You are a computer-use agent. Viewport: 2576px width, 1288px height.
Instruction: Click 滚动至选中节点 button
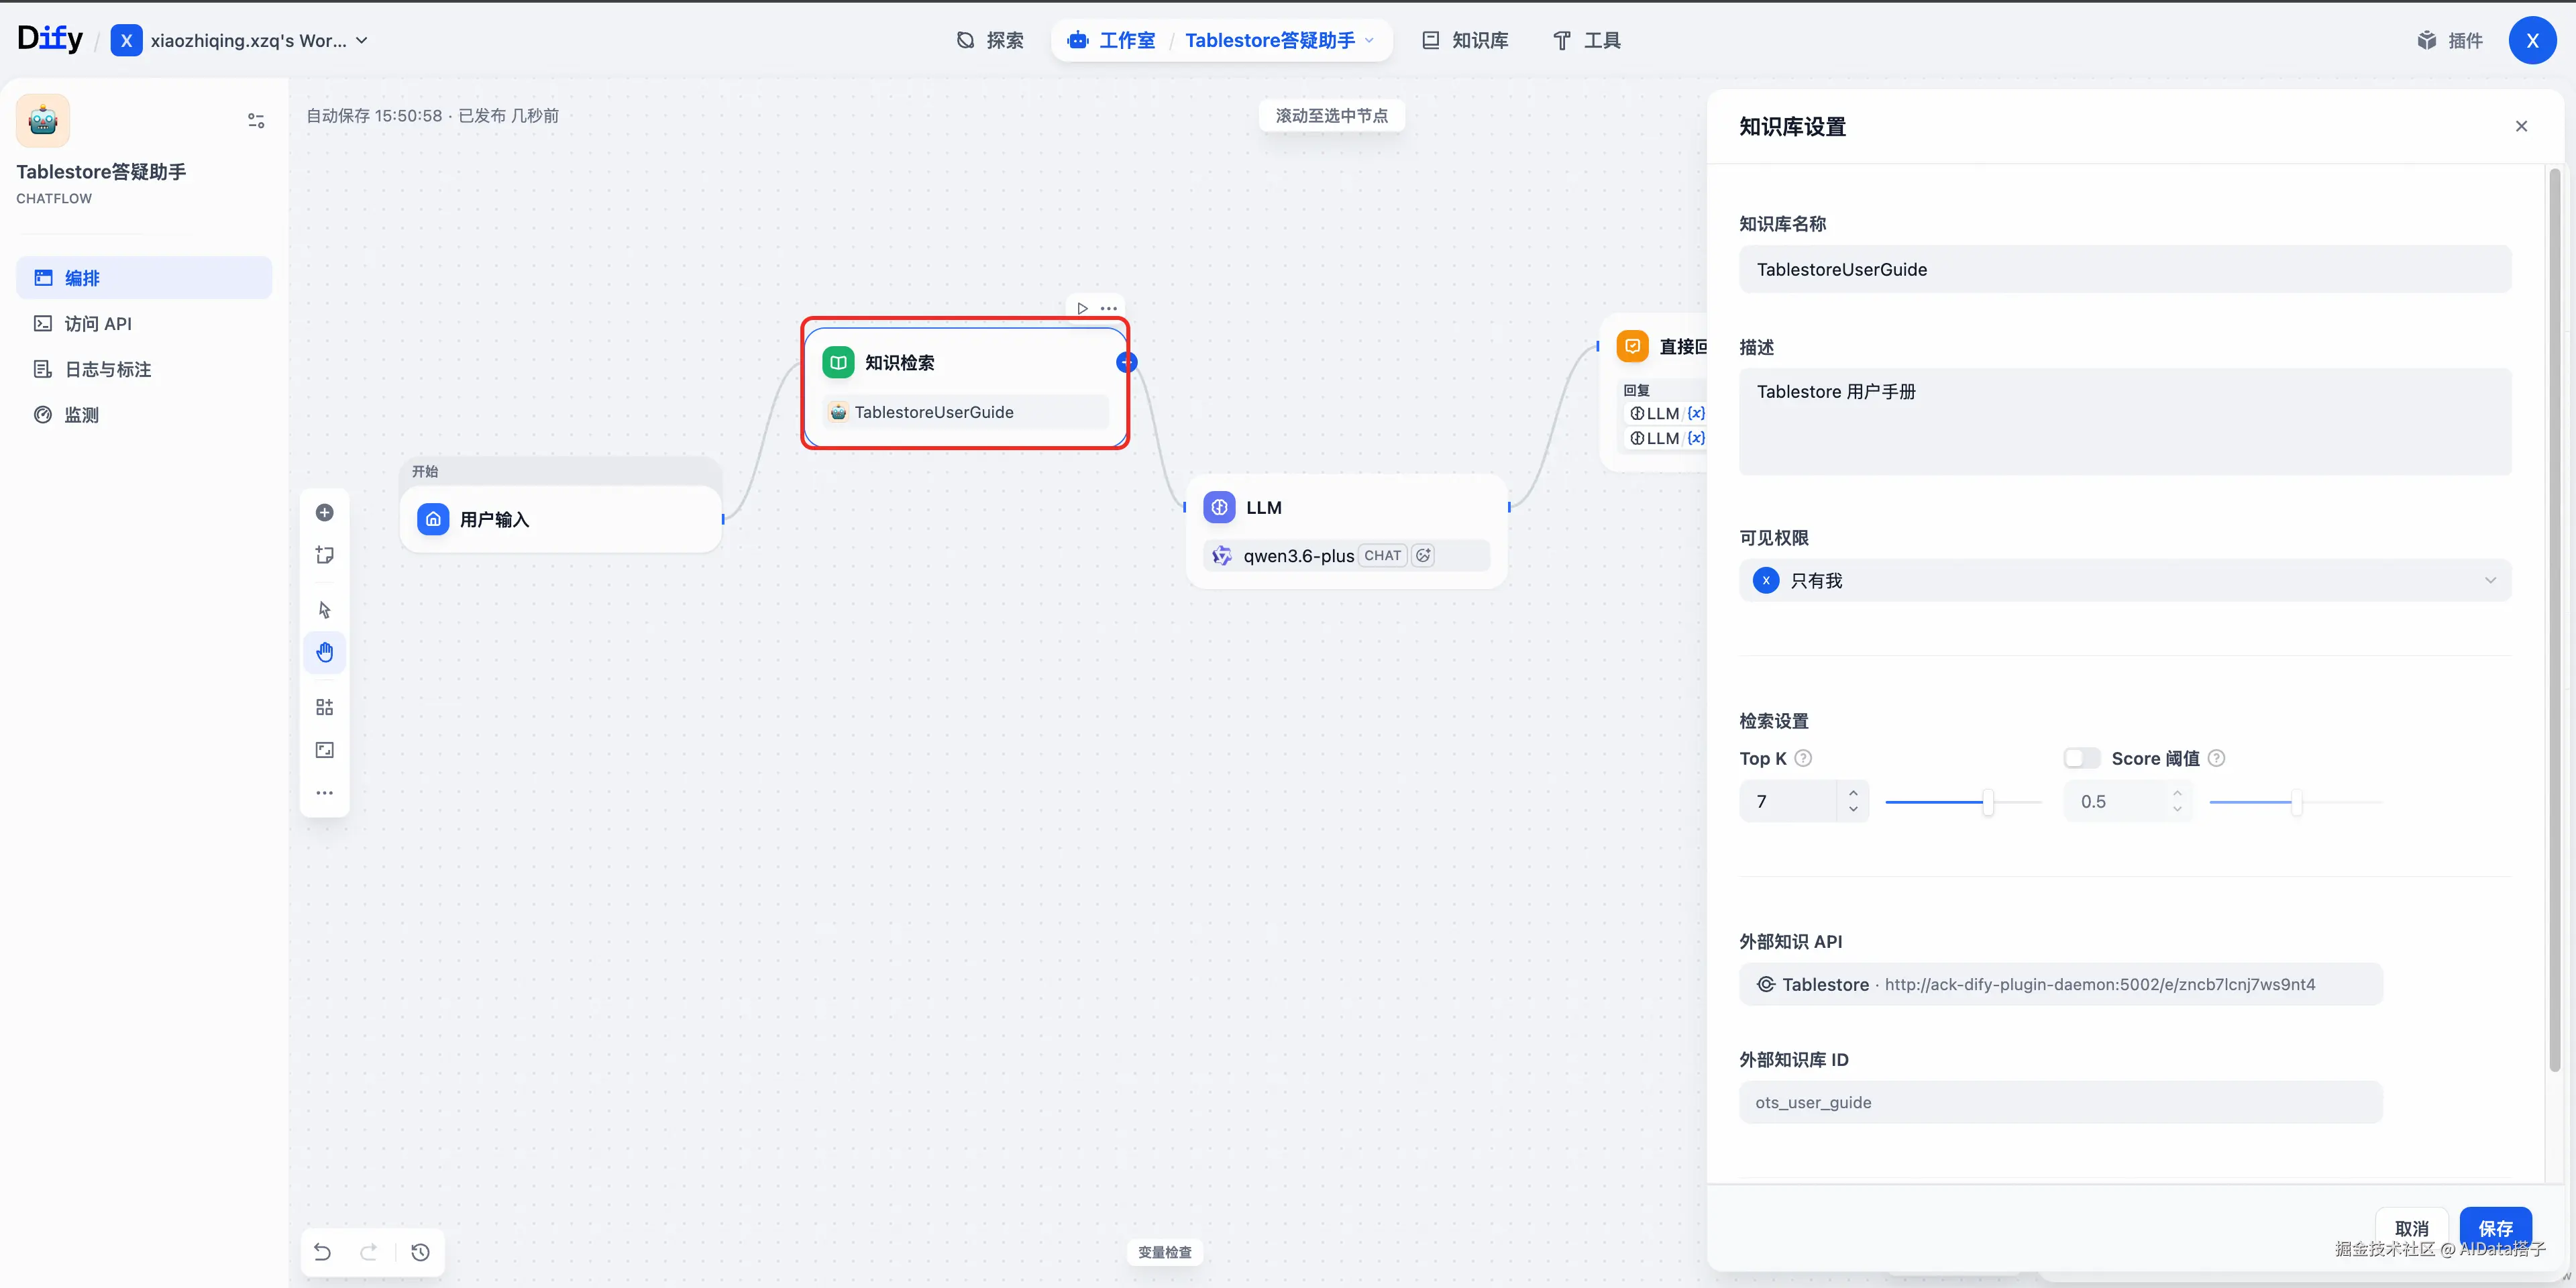tap(1332, 116)
